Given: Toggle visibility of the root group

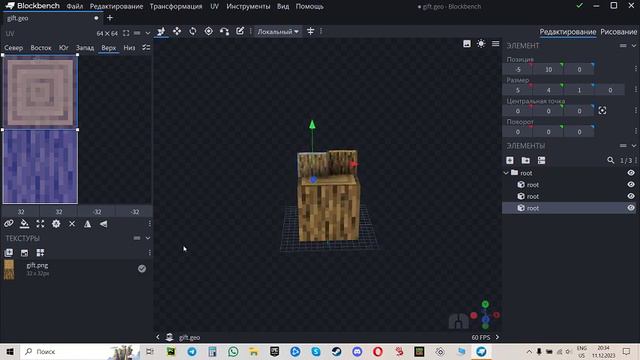Looking at the screenshot, I should pyautogui.click(x=631, y=173).
